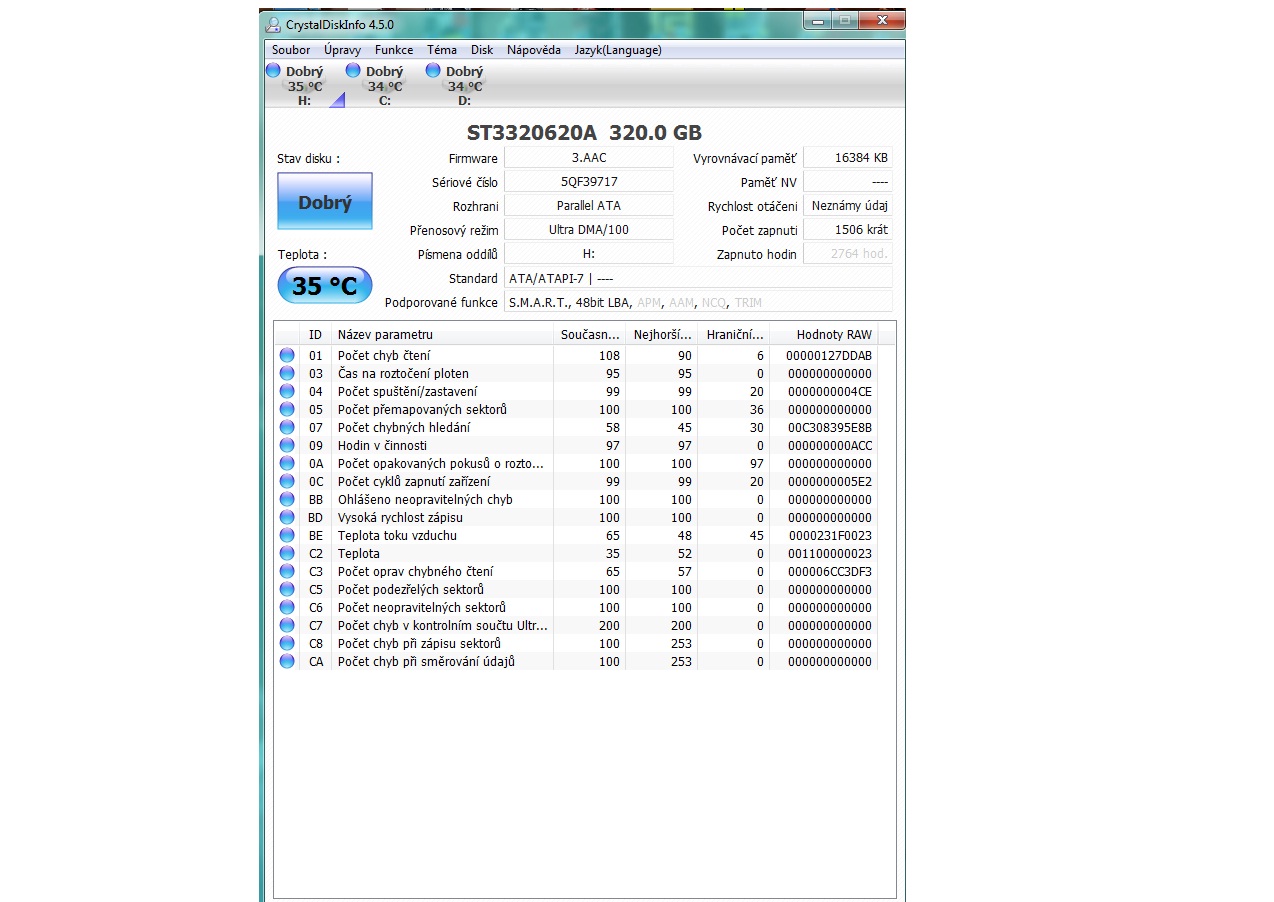The width and height of the screenshot is (1274, 902).
Task: Click the blue Dobrý health status button
Action: click(x=325, y=202)
